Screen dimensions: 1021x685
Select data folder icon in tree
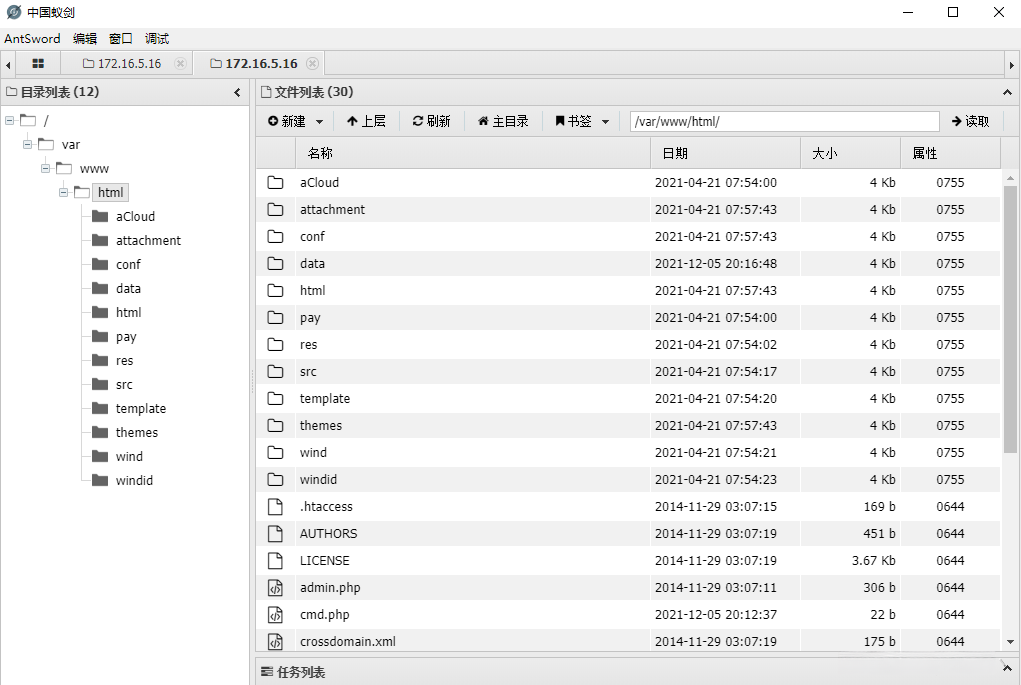coord(100,288)
